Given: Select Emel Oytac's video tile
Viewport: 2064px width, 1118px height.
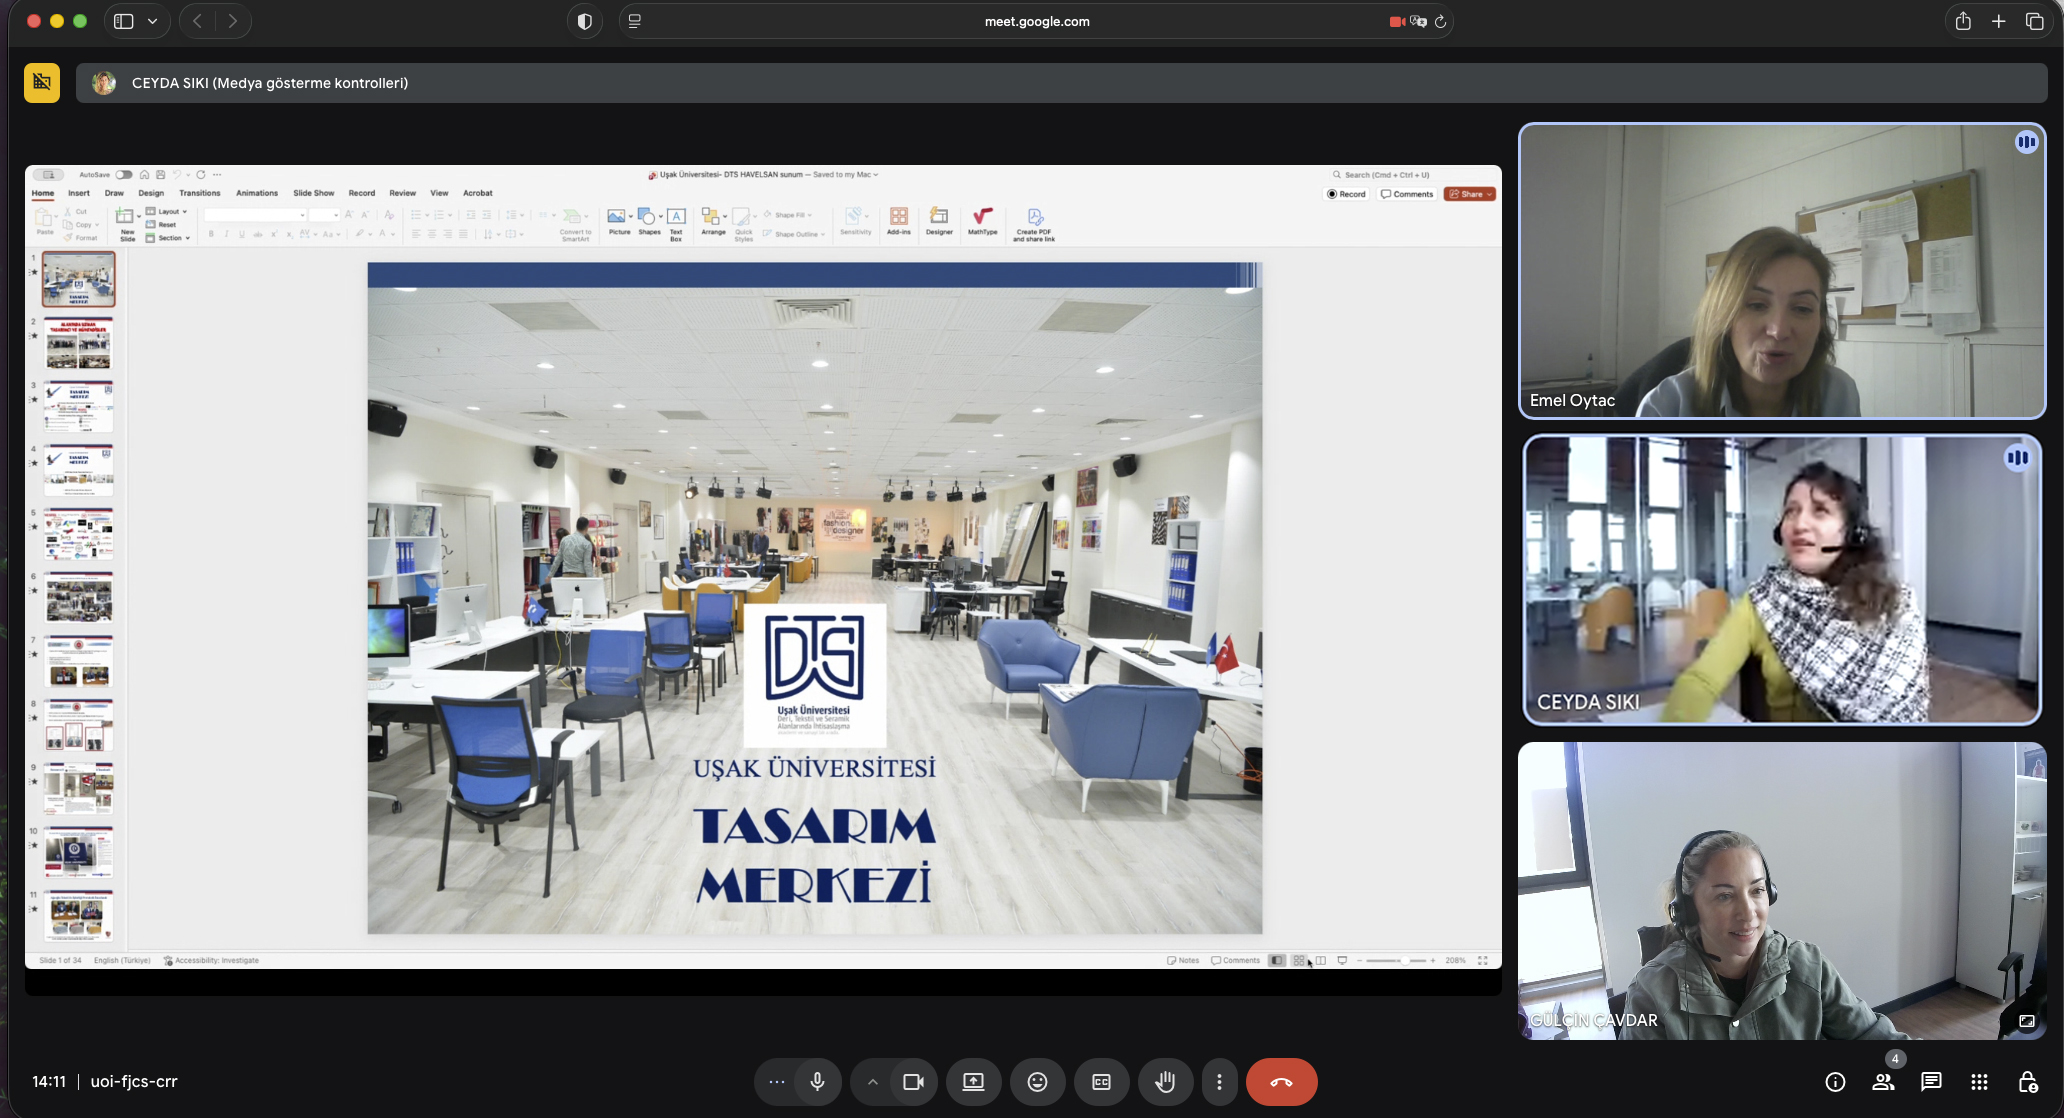Looking at the screenshot, I should pos(1781,270).
